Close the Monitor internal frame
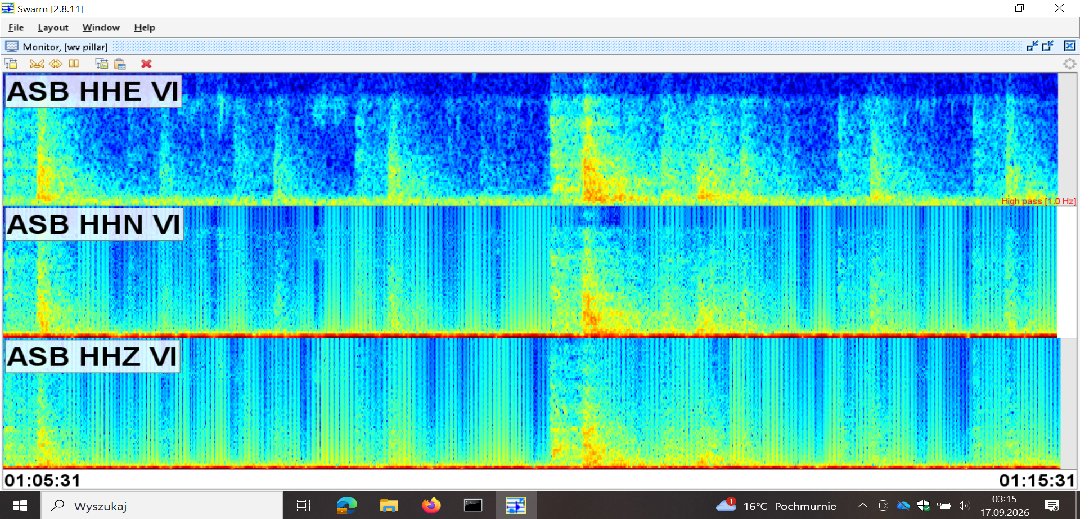1091x519 pixels. coord(1069,46)
